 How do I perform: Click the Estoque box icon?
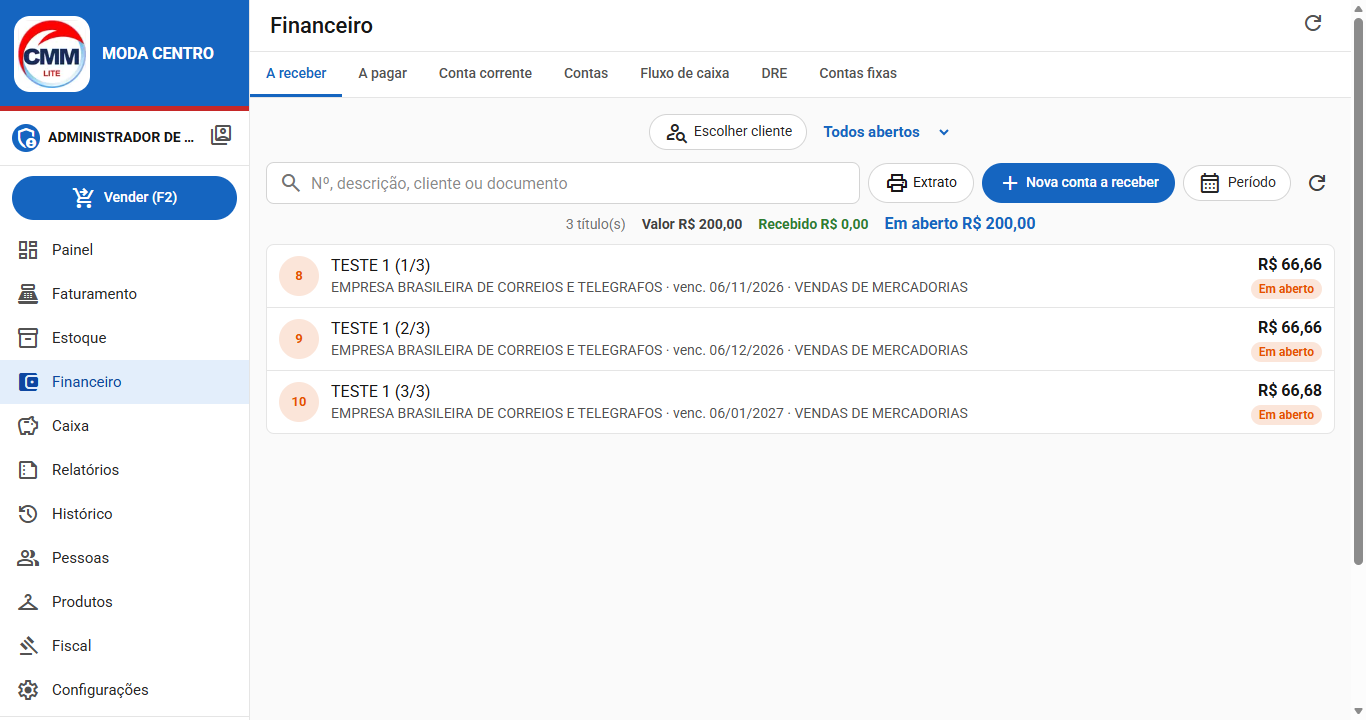(28, 338)
